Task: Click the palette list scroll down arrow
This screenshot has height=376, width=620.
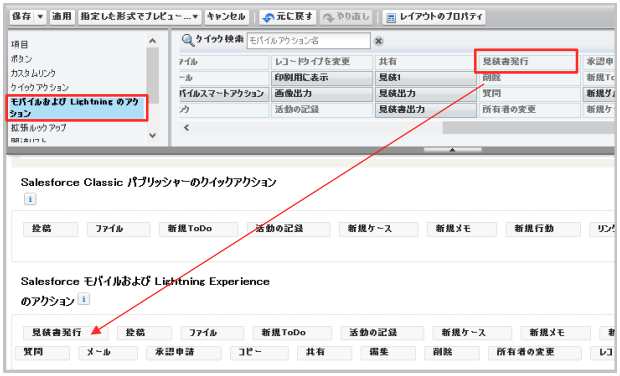Action: [x=153, y=135]
